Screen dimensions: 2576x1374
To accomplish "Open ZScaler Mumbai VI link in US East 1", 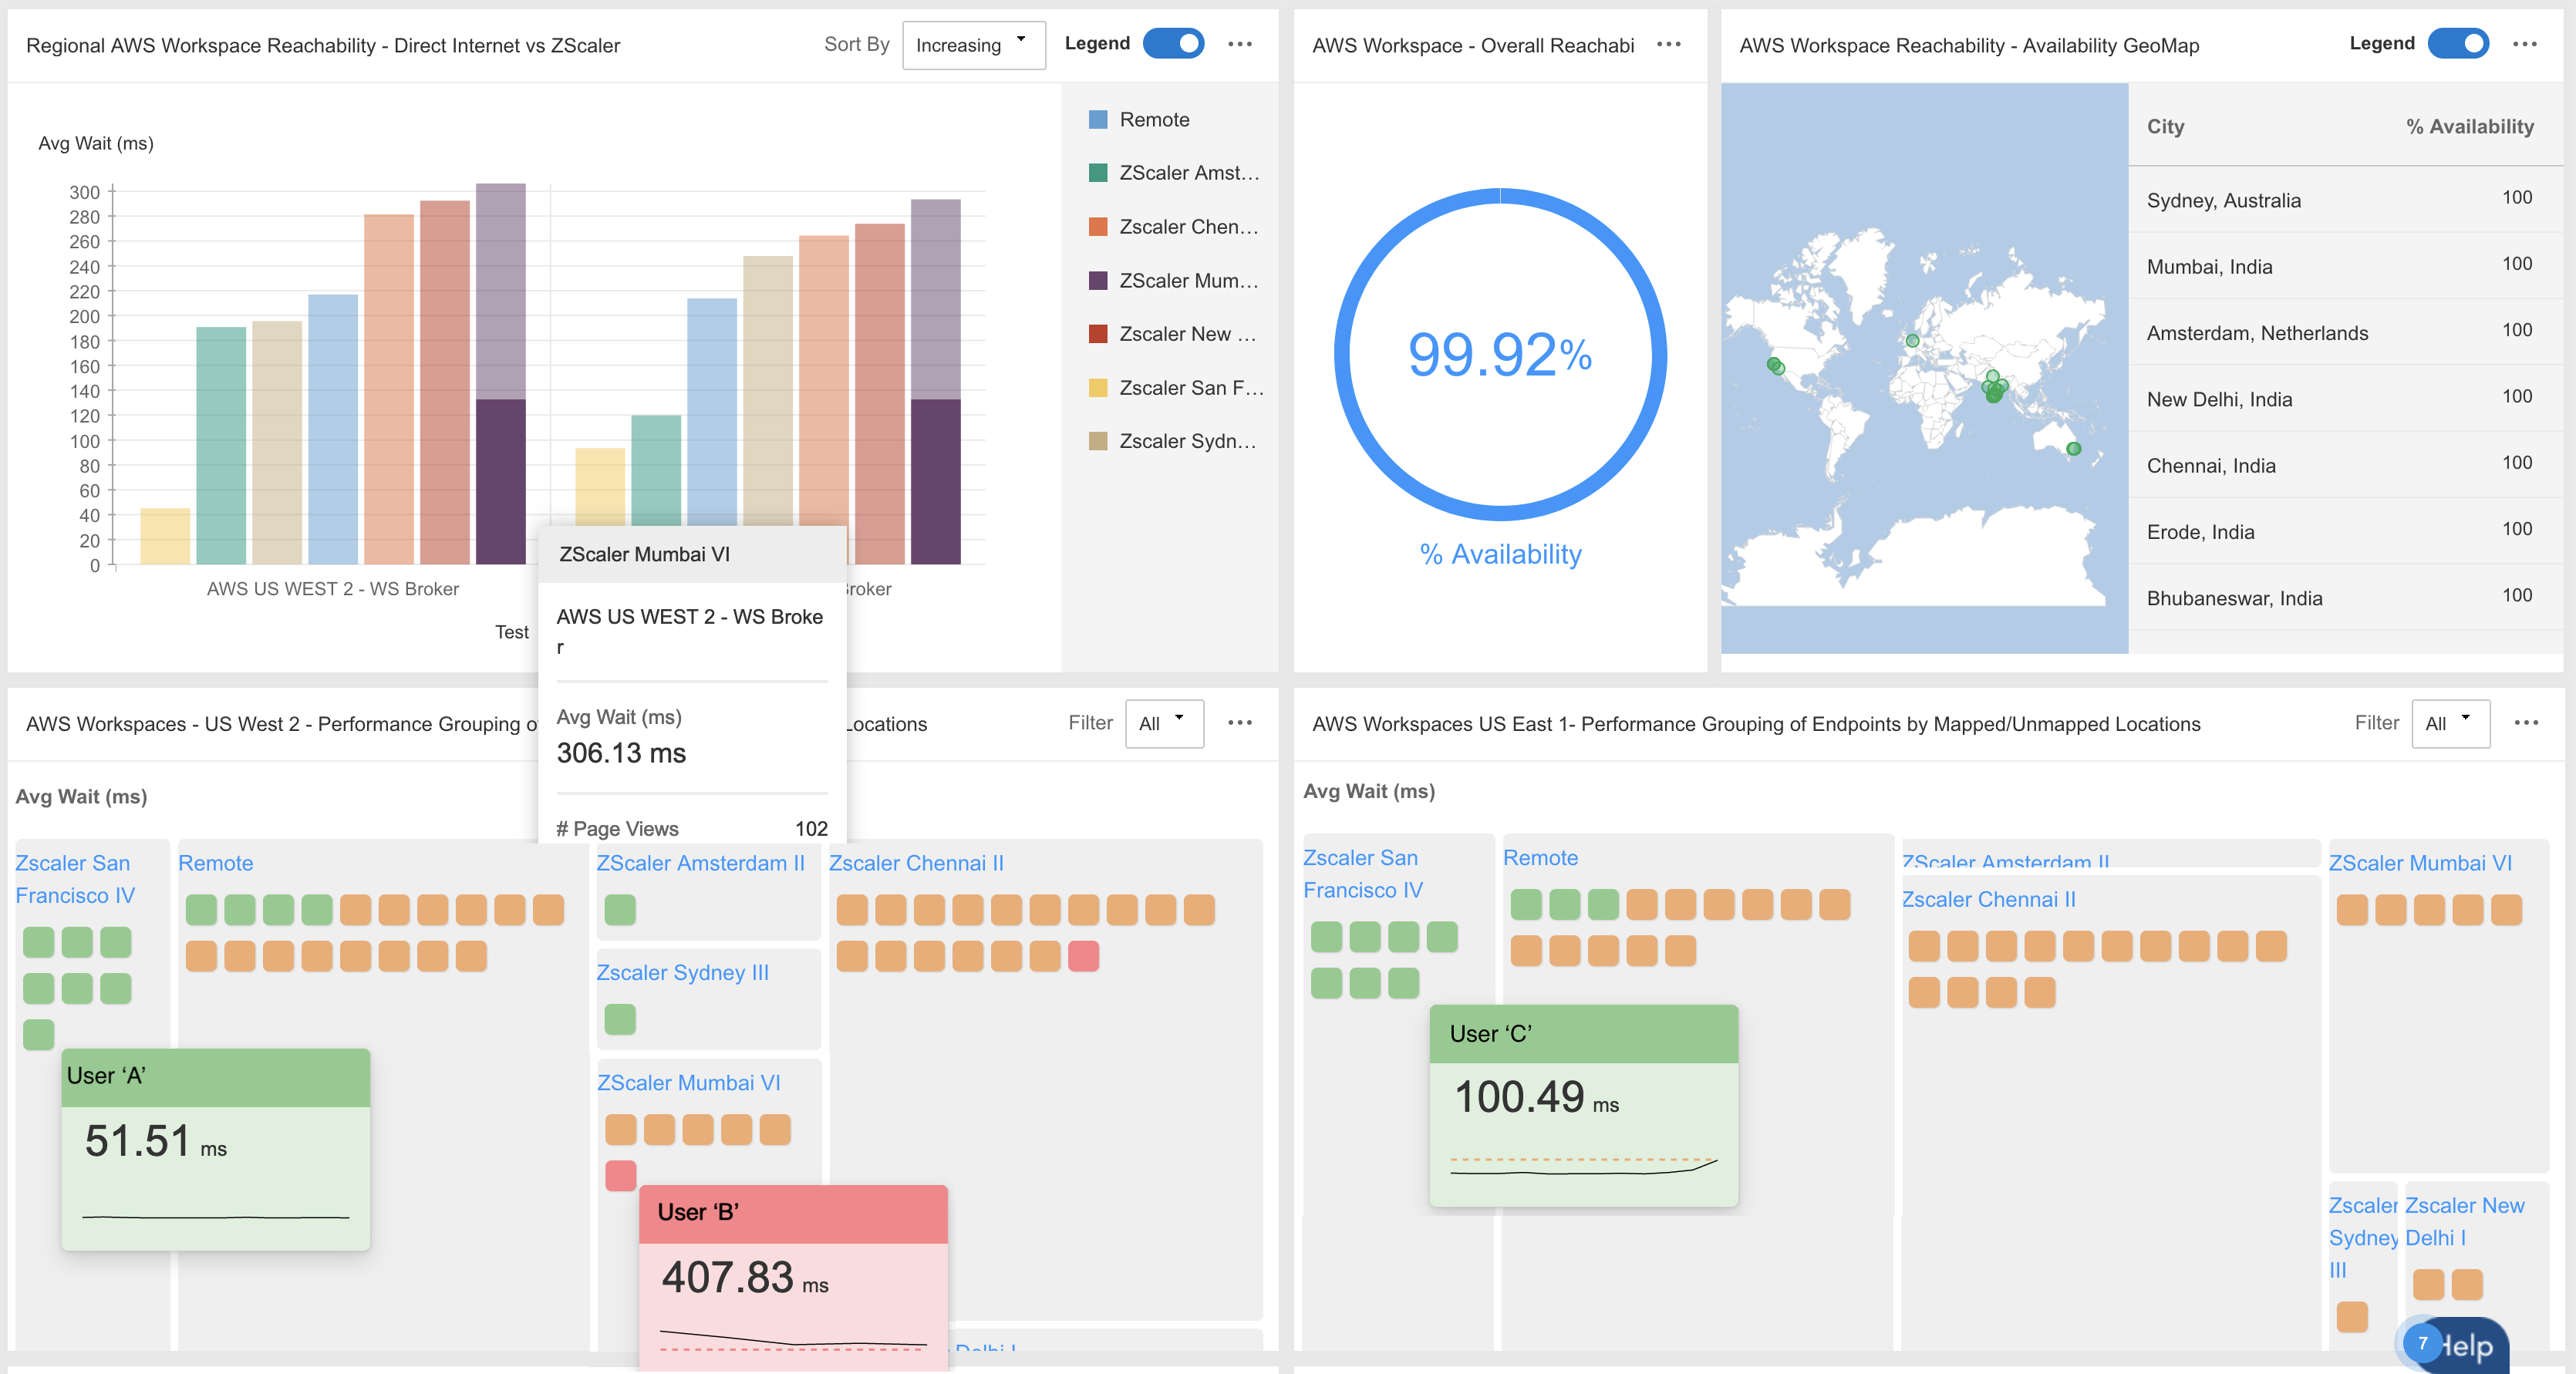I will point(2420,863).
